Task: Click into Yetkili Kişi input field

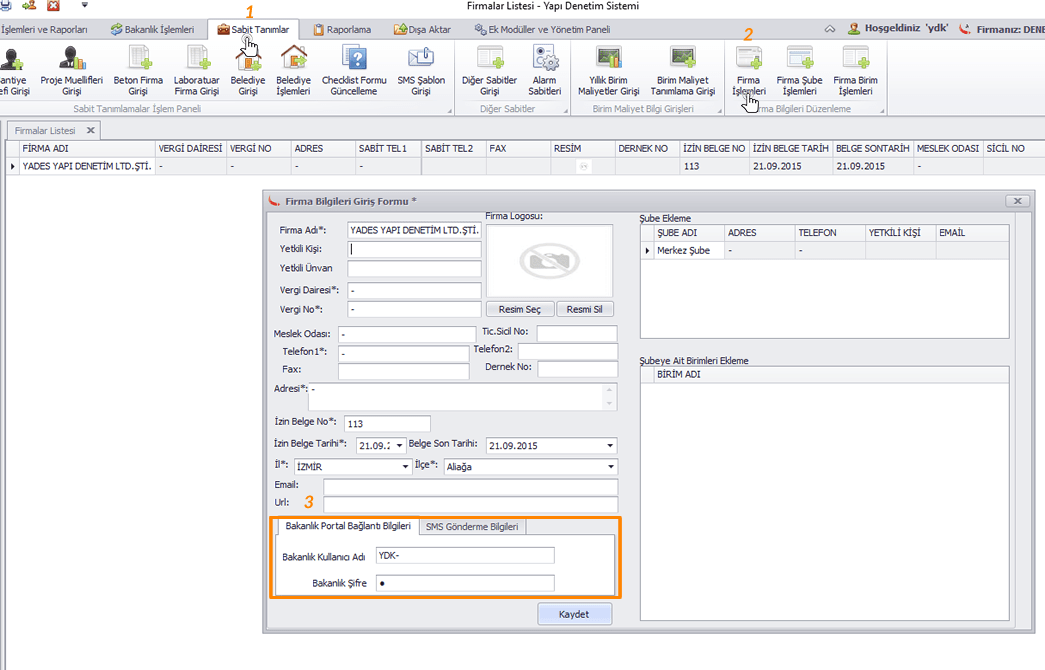Action: coord(415,250)
